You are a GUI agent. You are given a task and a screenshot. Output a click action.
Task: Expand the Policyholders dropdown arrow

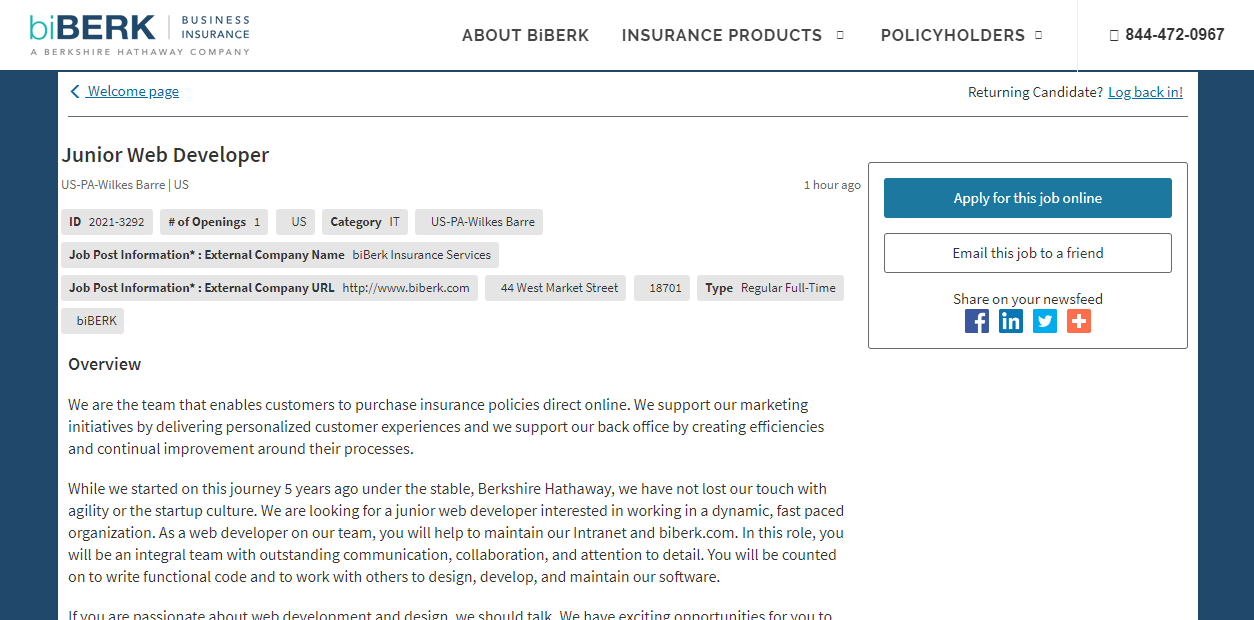click(x=1038, y=35)
